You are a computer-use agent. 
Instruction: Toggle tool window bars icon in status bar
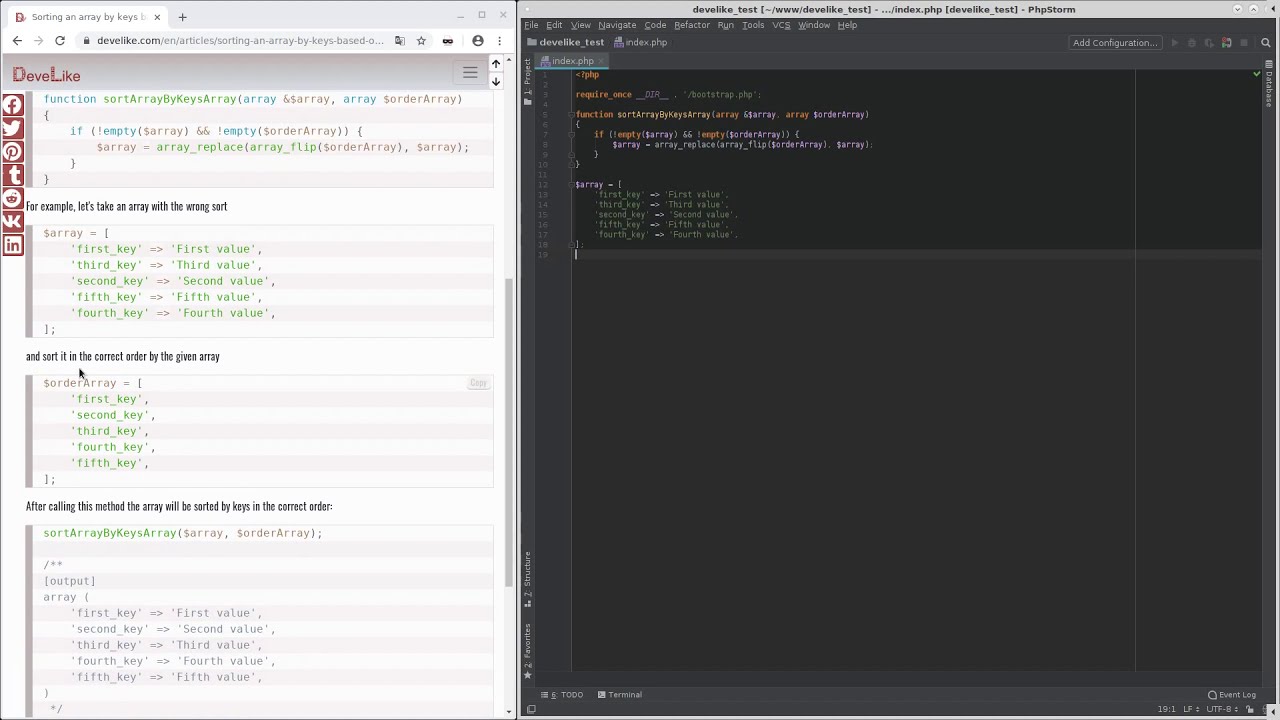click(531, 710)
